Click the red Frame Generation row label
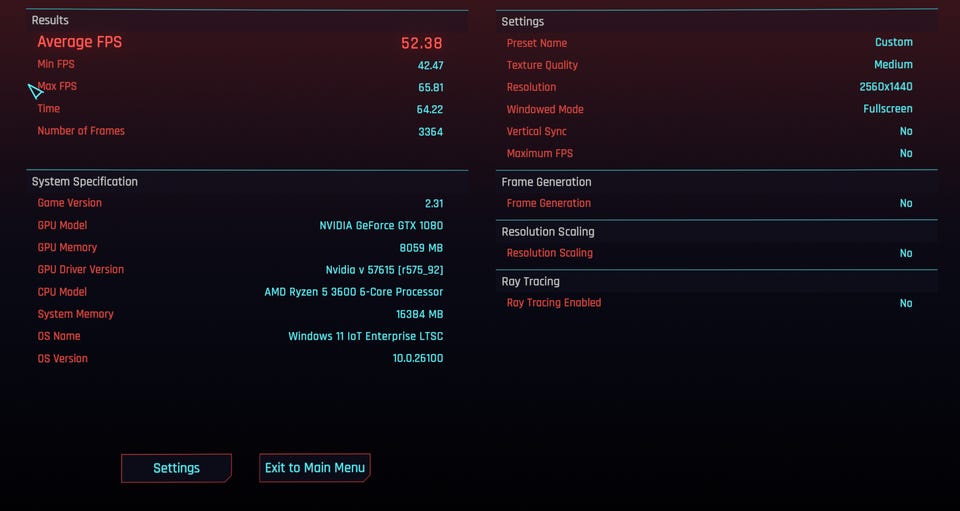 549,203
